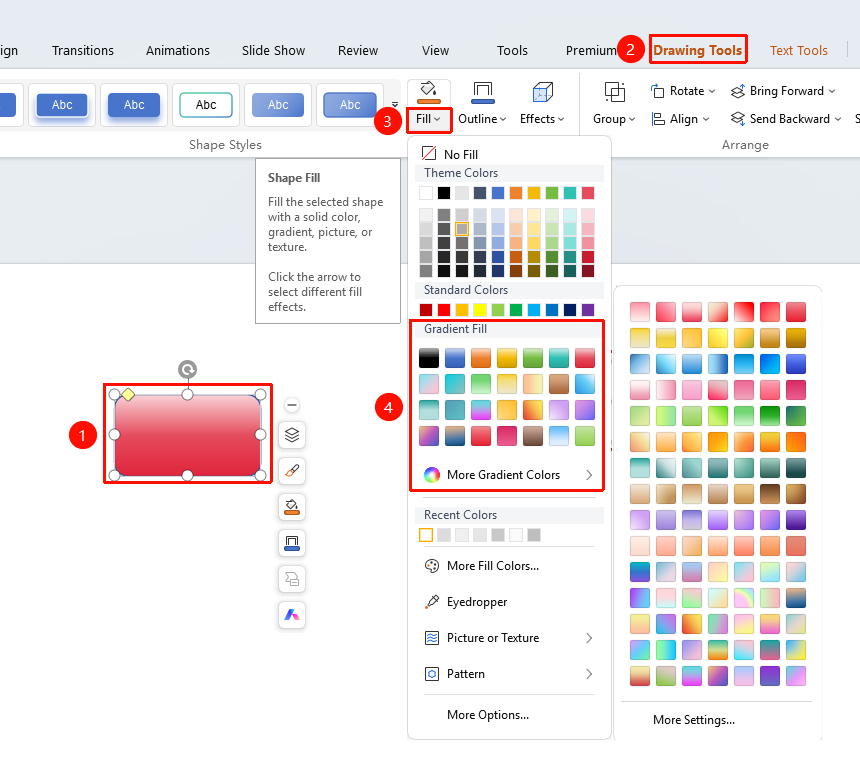Choose the first white swatch in Recent Colors
Viewport: 860px width, 765px height.
pos(426,535)
